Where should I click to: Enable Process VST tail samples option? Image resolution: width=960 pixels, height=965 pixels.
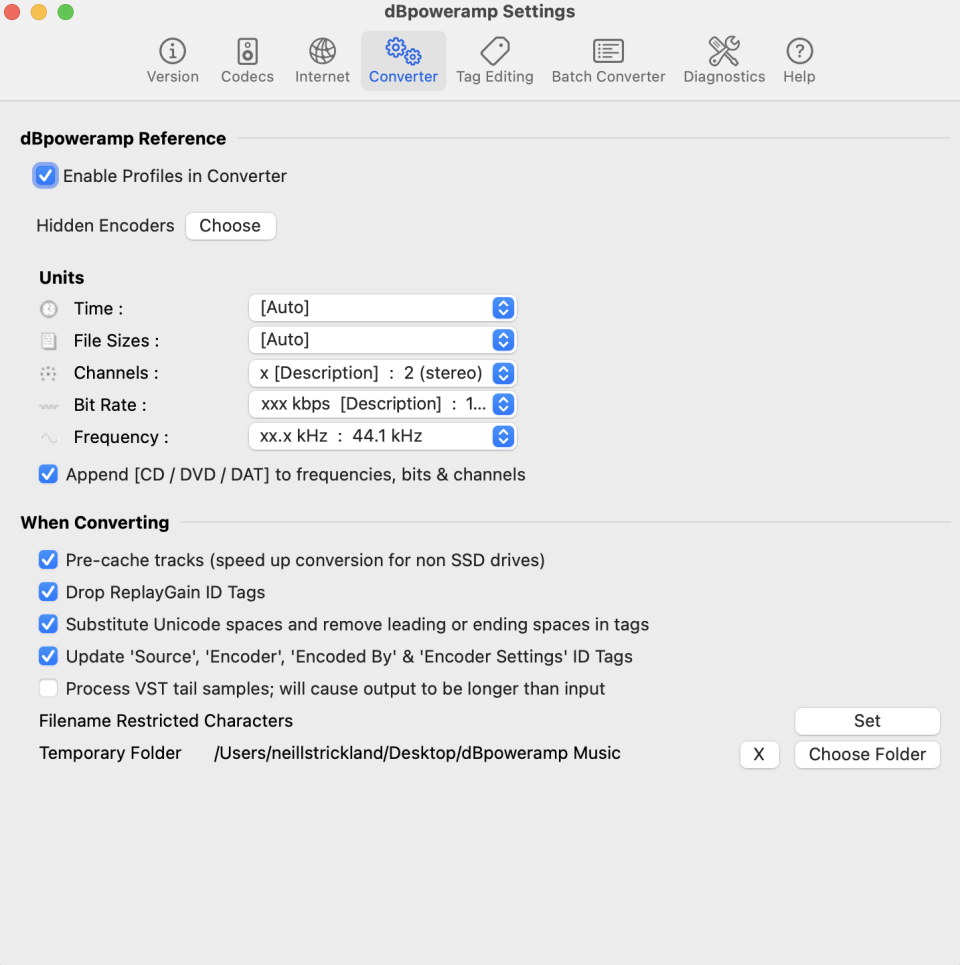click(48, 688)
